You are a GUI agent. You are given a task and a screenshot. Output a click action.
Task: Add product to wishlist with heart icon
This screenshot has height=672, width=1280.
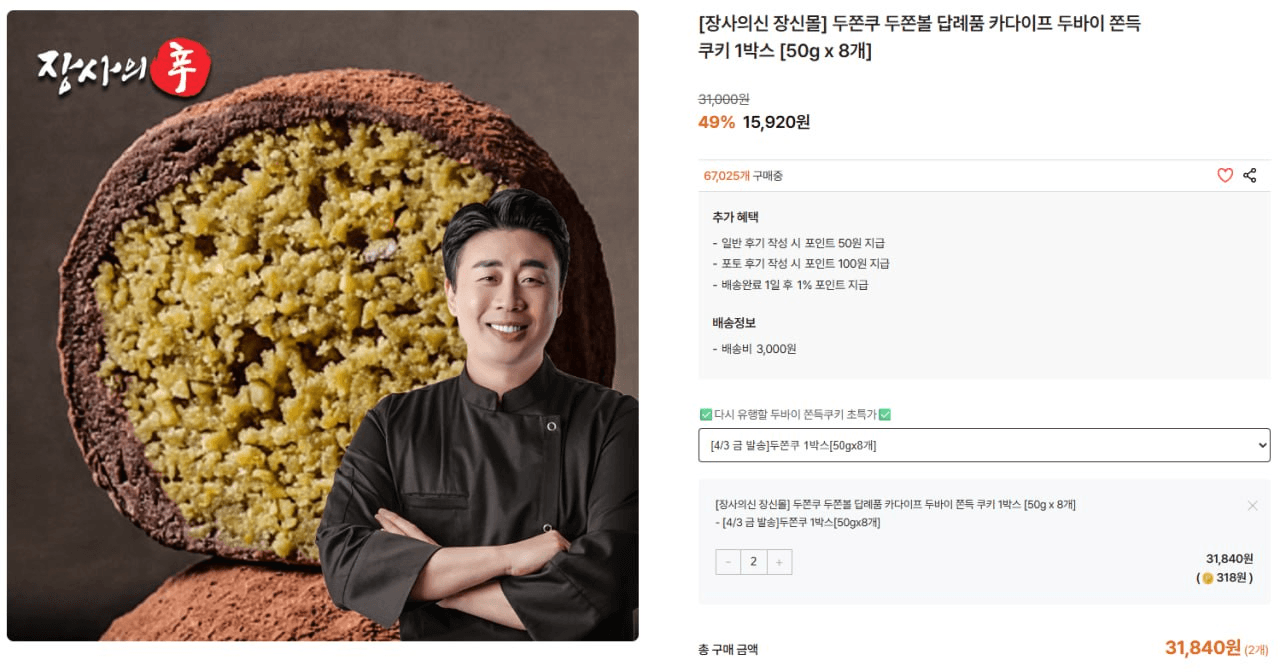click(1225, 175)
